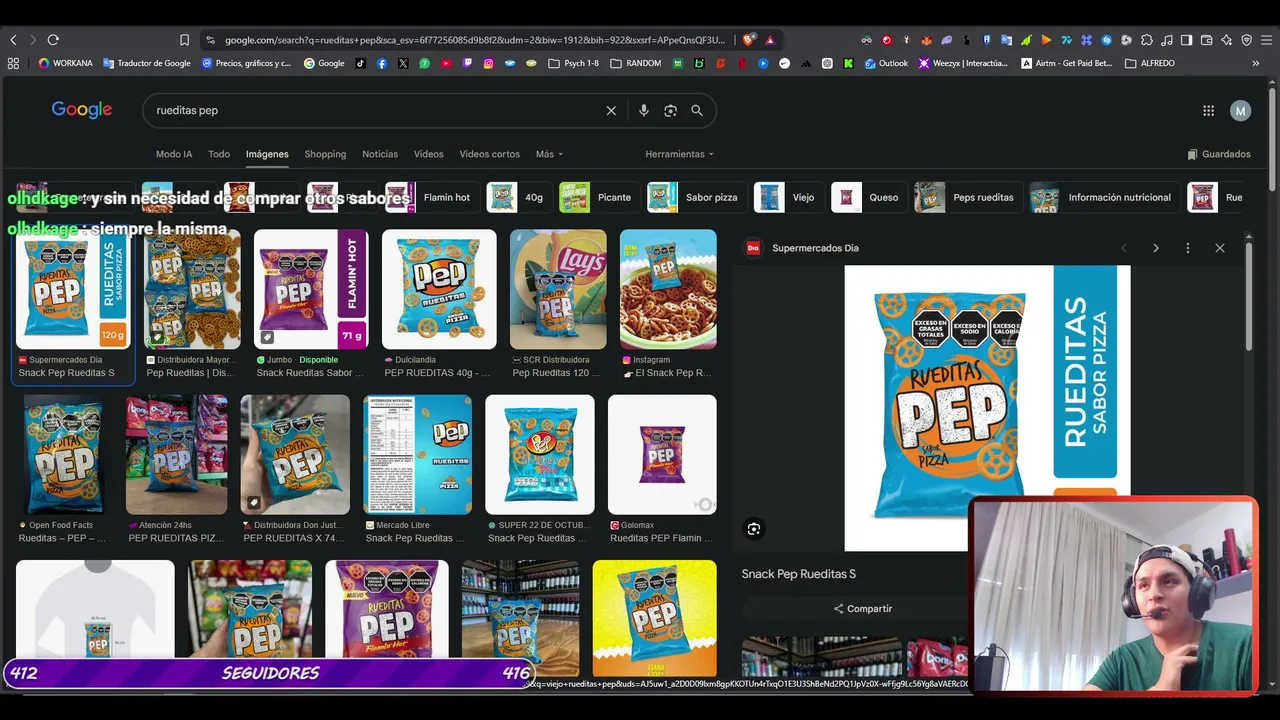Screen dimensions: 1280x720
Task: Open the Nike bookmark
Action: (x=784, y=63)
